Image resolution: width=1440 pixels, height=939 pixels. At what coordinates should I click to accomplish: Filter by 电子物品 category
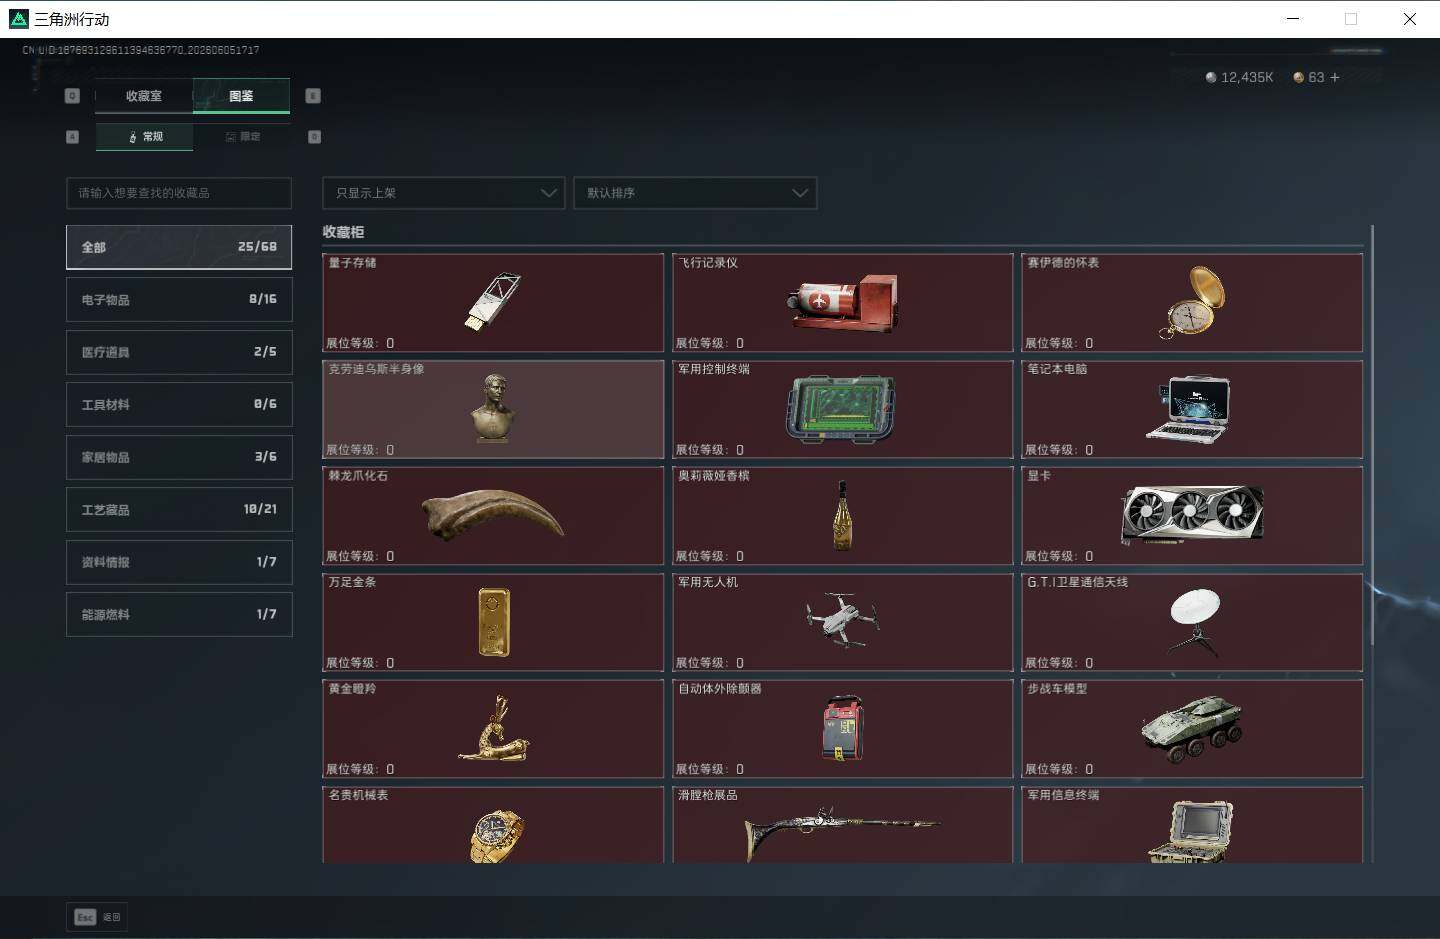pyautogui.click(x=179, y=299)
